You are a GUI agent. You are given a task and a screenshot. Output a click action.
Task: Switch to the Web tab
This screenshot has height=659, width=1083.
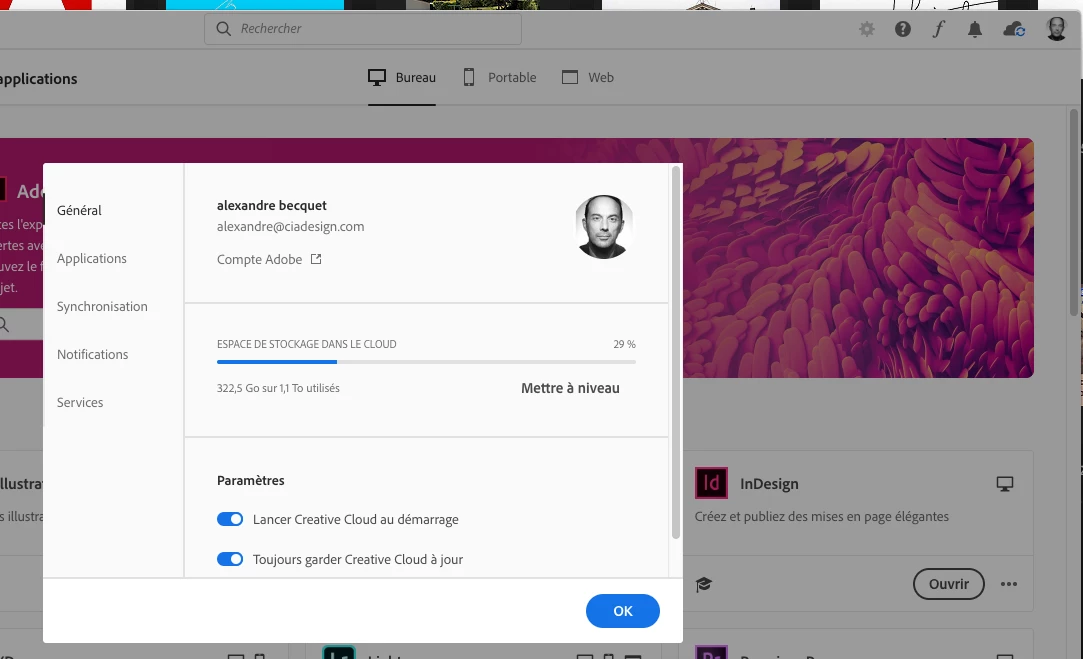click(x=588, y=77)
